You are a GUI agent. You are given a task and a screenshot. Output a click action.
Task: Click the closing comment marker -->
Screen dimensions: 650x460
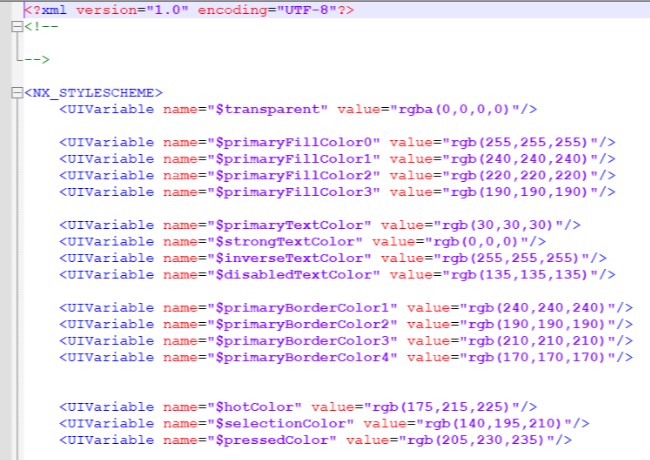[37, 60]
